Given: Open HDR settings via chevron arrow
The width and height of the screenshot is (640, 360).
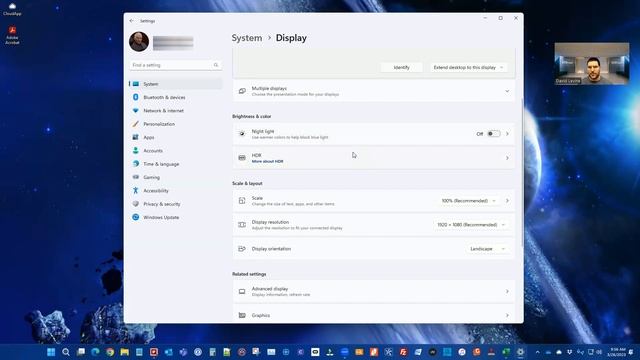Looking at the screenshot, I should pyautogui.click(x=507, y=158).
